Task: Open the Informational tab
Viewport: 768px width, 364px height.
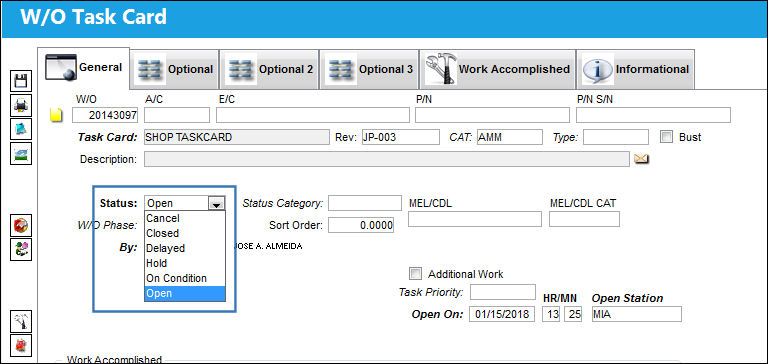Action: coord(635,70)
